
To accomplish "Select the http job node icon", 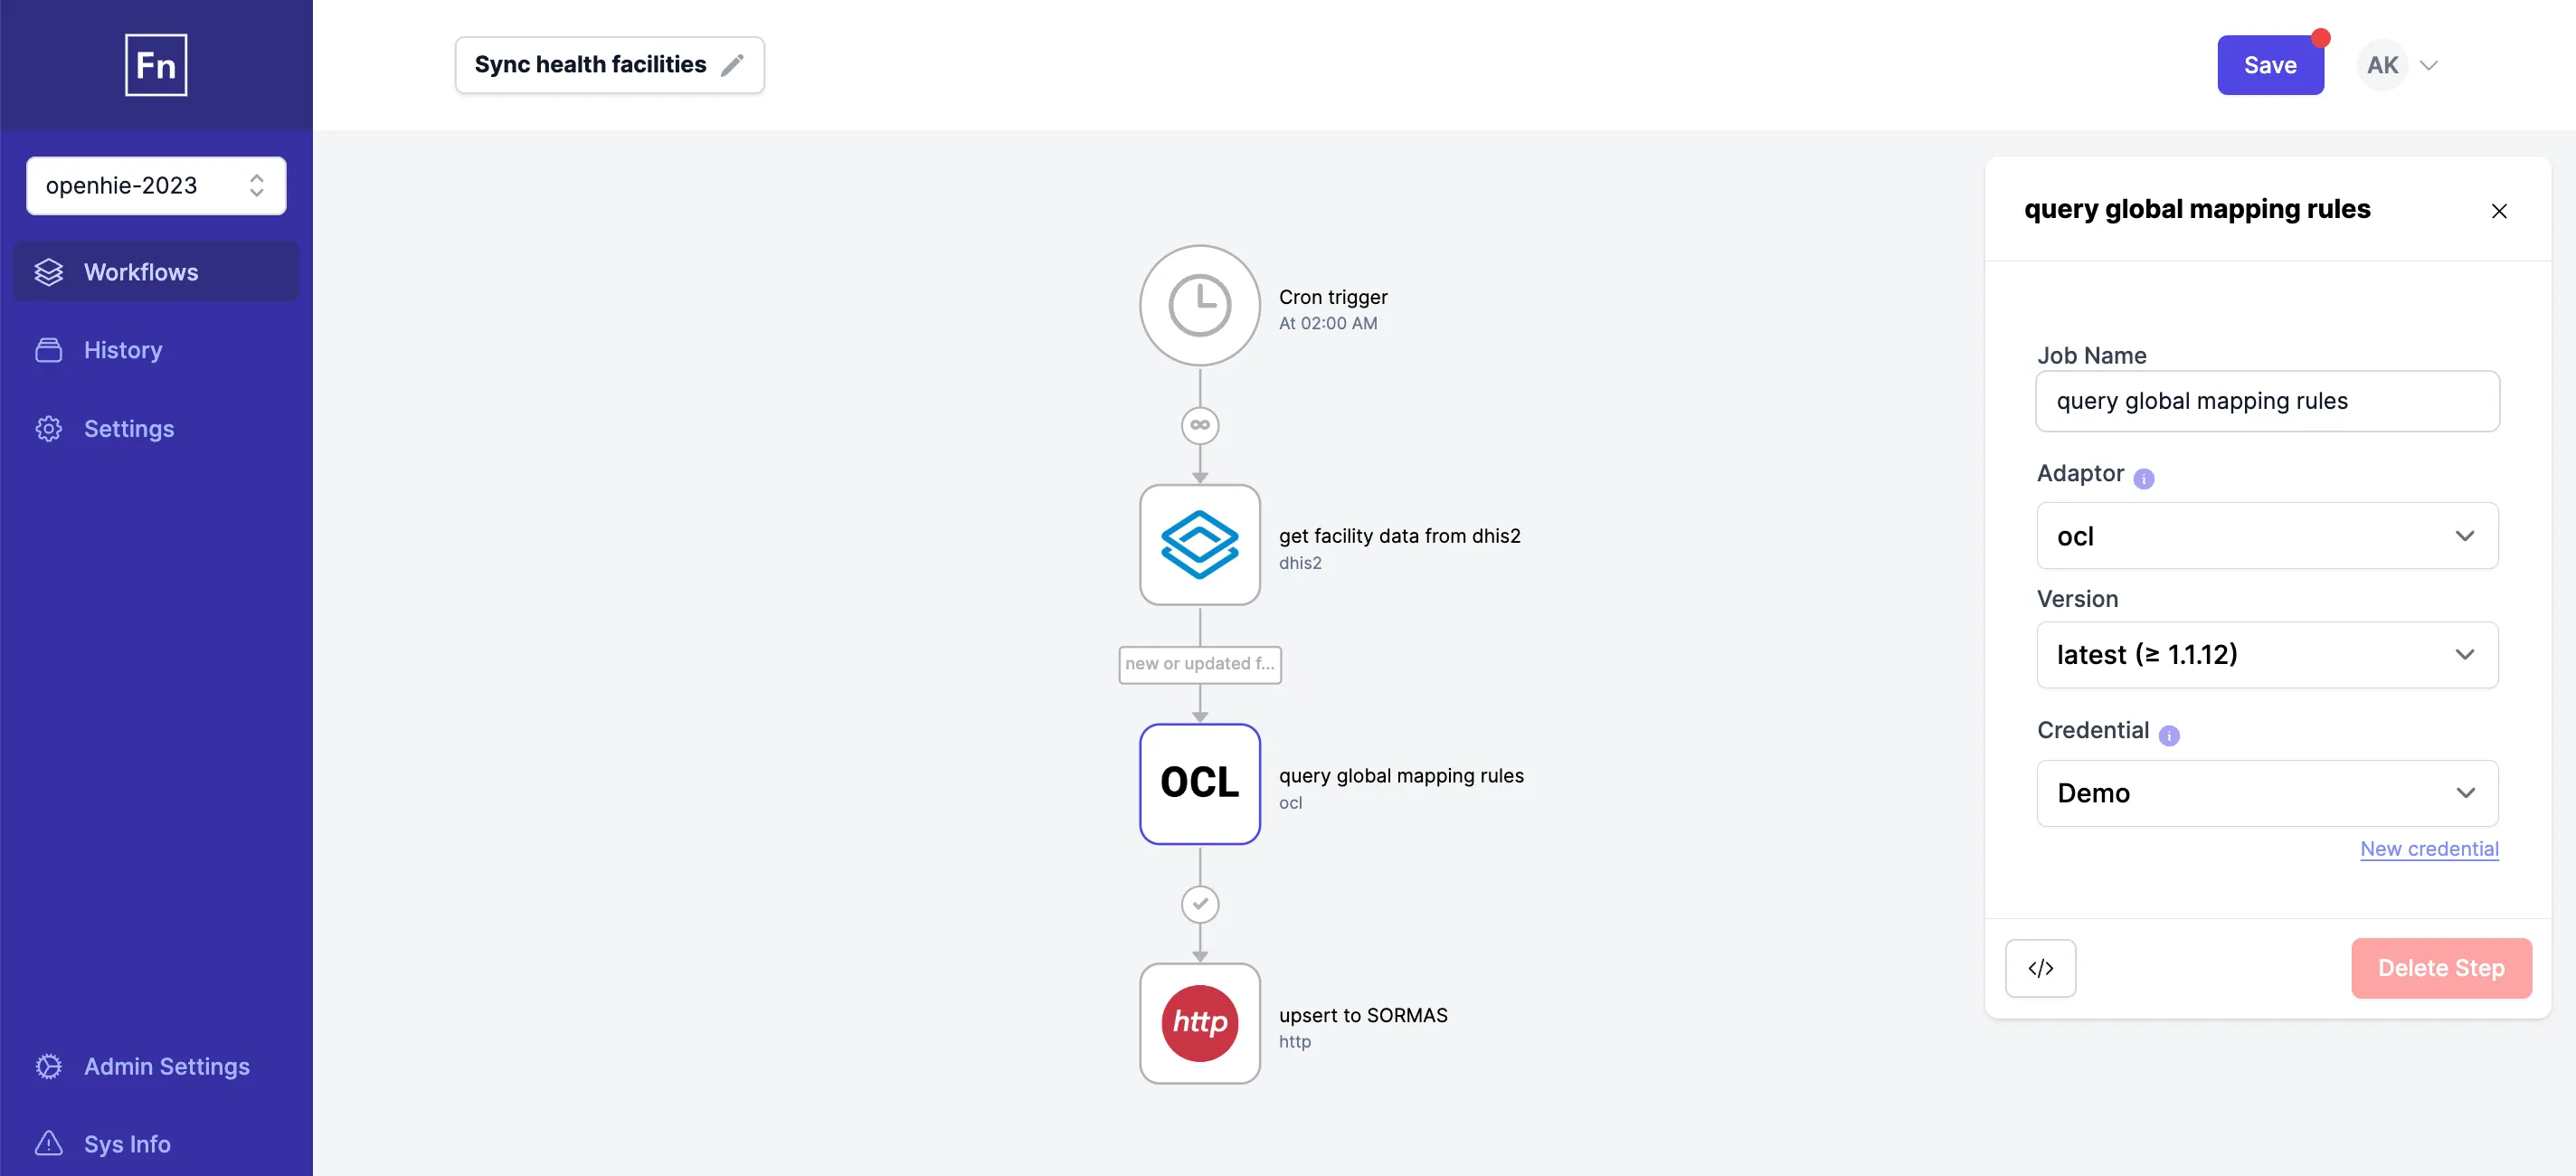I will [x=1200, y=1023].
